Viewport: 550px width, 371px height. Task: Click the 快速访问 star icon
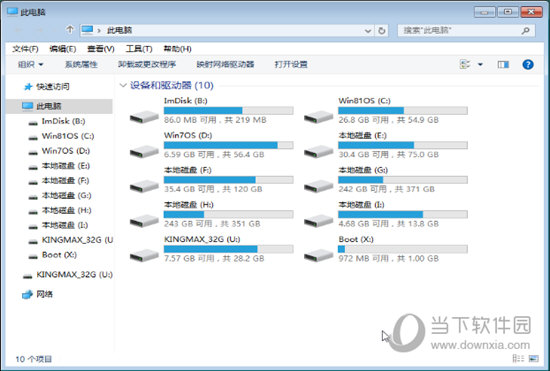pyautogui.click(x=28, y=87)
